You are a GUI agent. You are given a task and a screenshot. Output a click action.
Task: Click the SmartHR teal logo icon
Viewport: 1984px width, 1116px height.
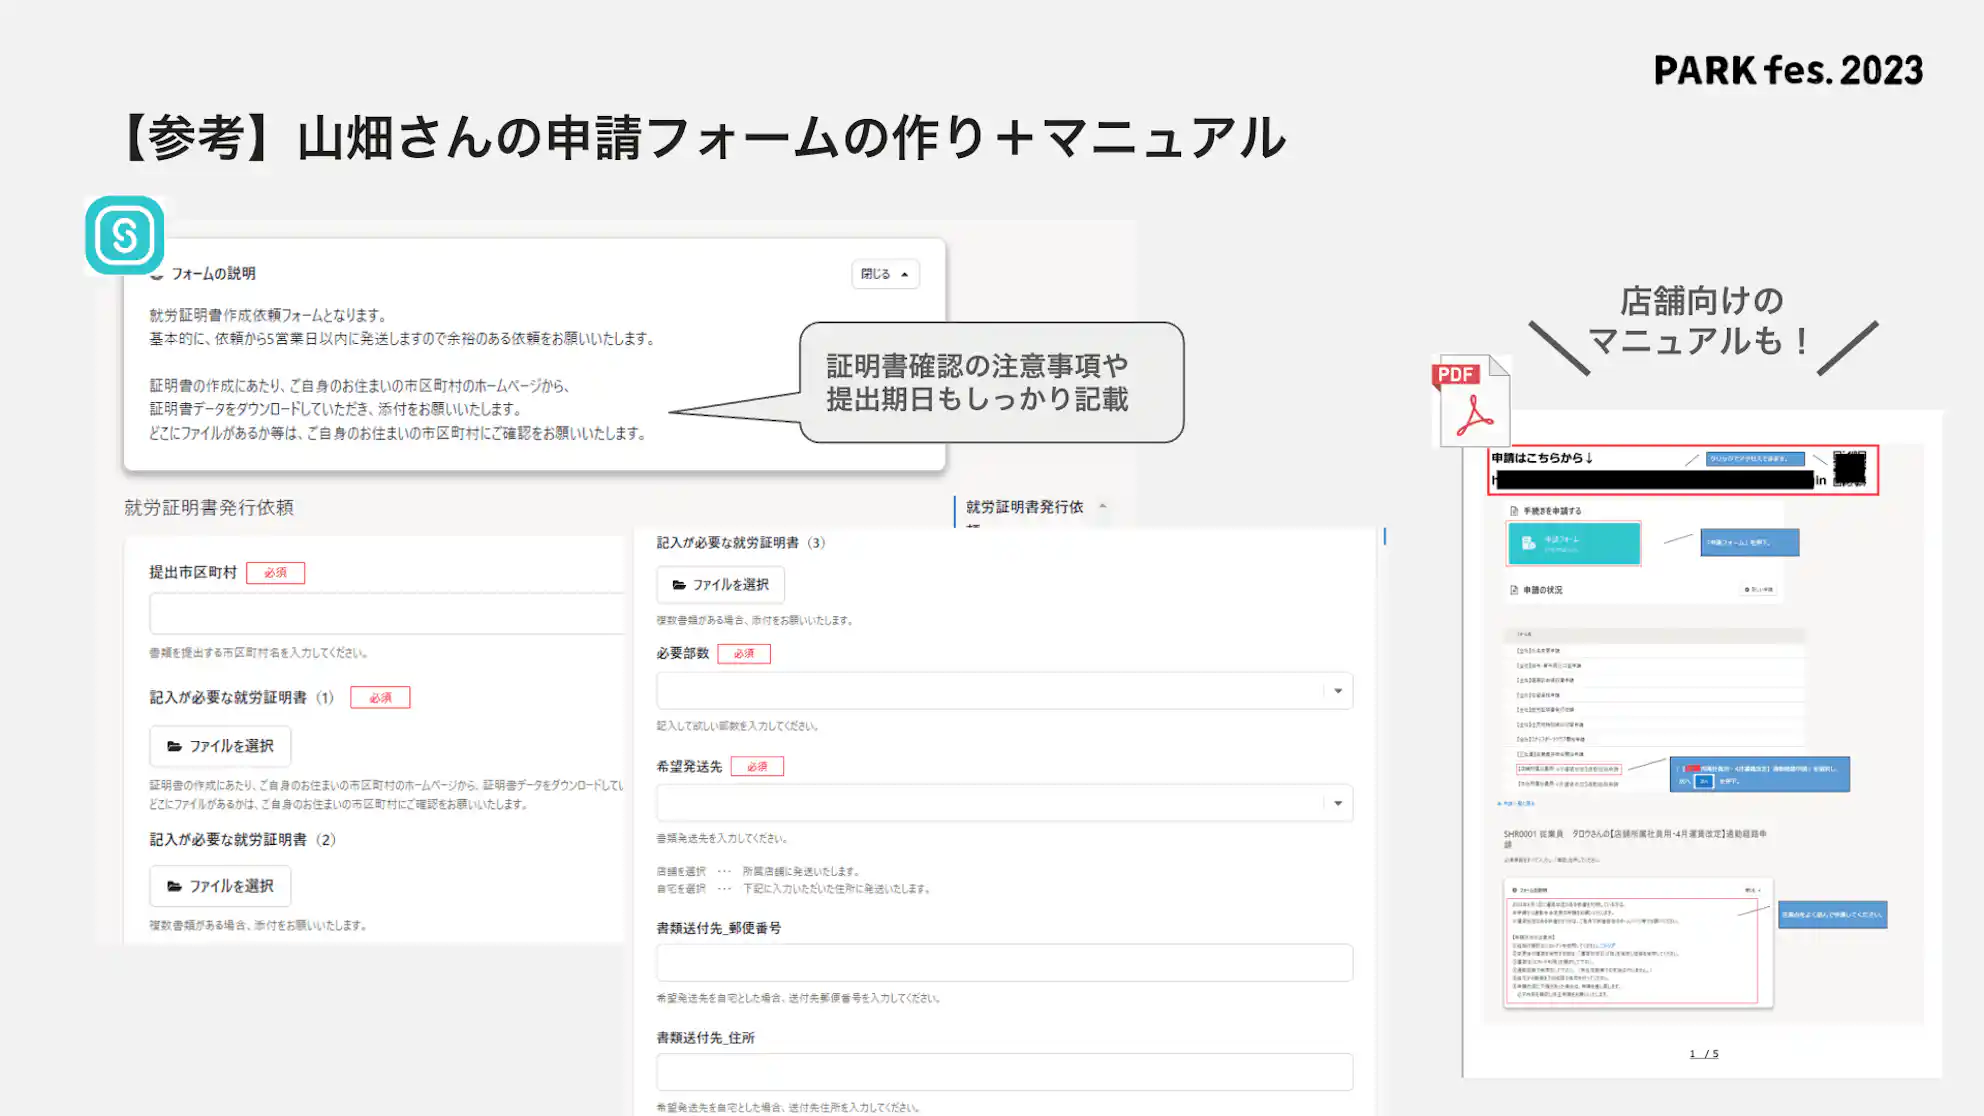coord(124,235)
